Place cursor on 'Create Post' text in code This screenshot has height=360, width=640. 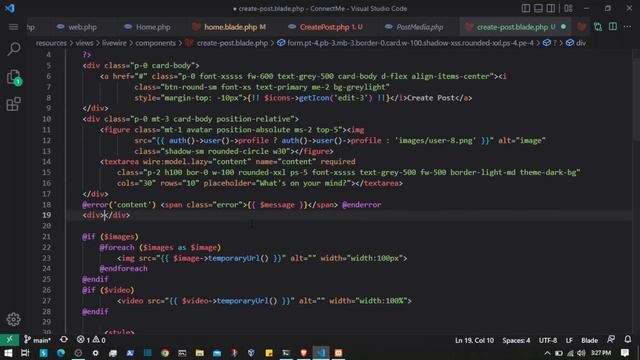tap(431, 98)
